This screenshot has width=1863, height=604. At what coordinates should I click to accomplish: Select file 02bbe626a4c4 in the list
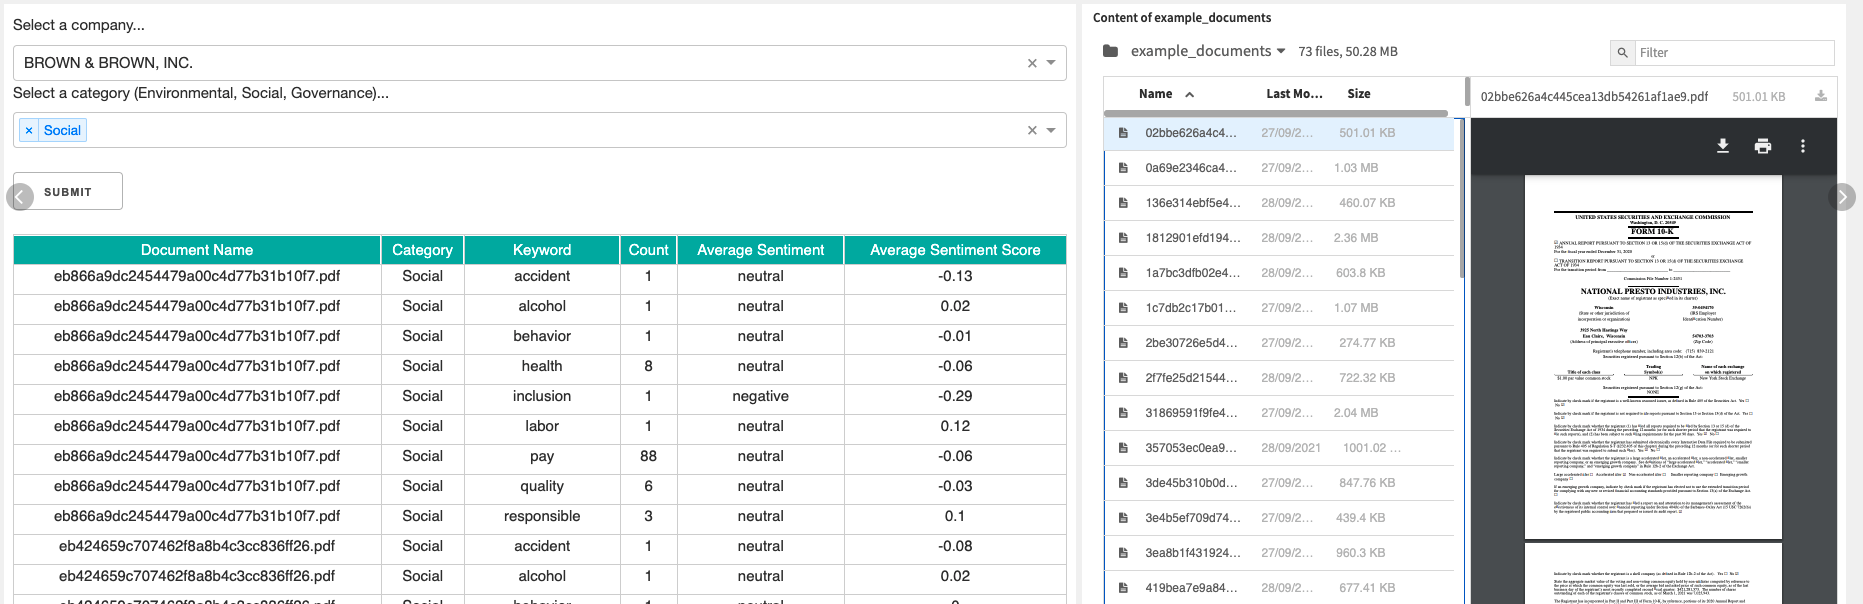click(x=1279, y=133)
